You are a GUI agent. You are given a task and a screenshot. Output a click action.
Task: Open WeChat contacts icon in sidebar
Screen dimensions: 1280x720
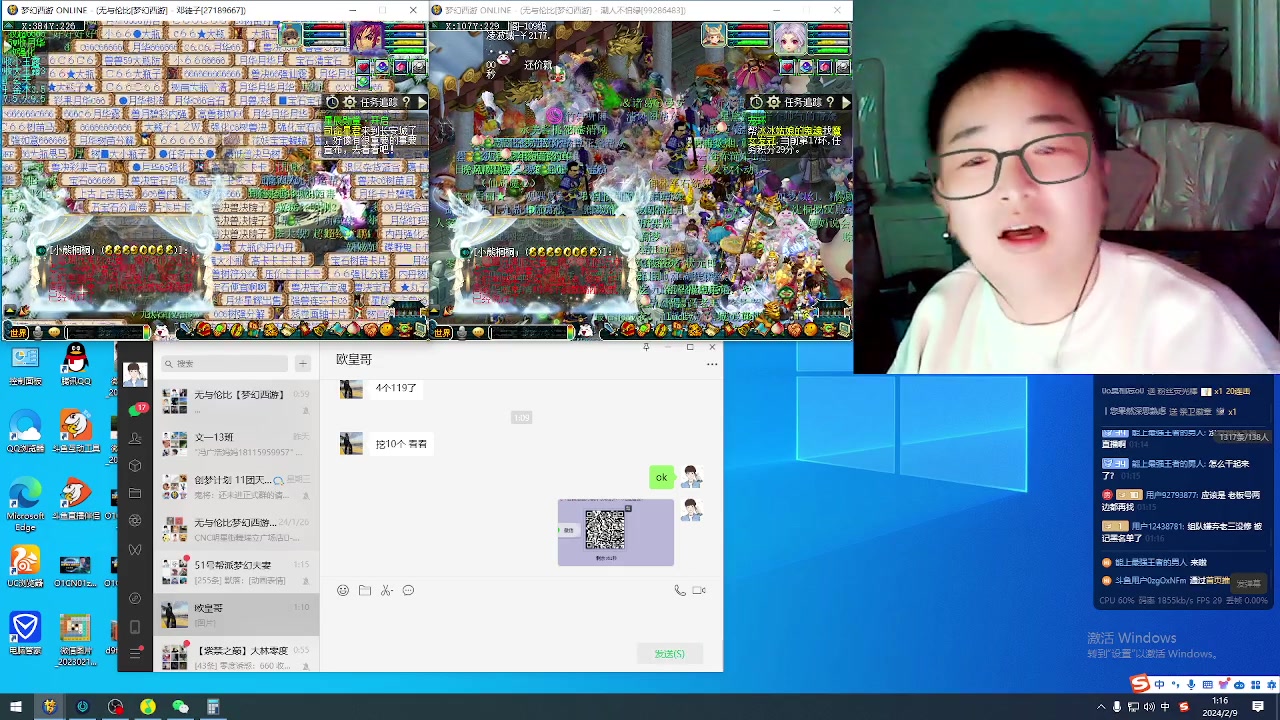(x=135, y=438)
